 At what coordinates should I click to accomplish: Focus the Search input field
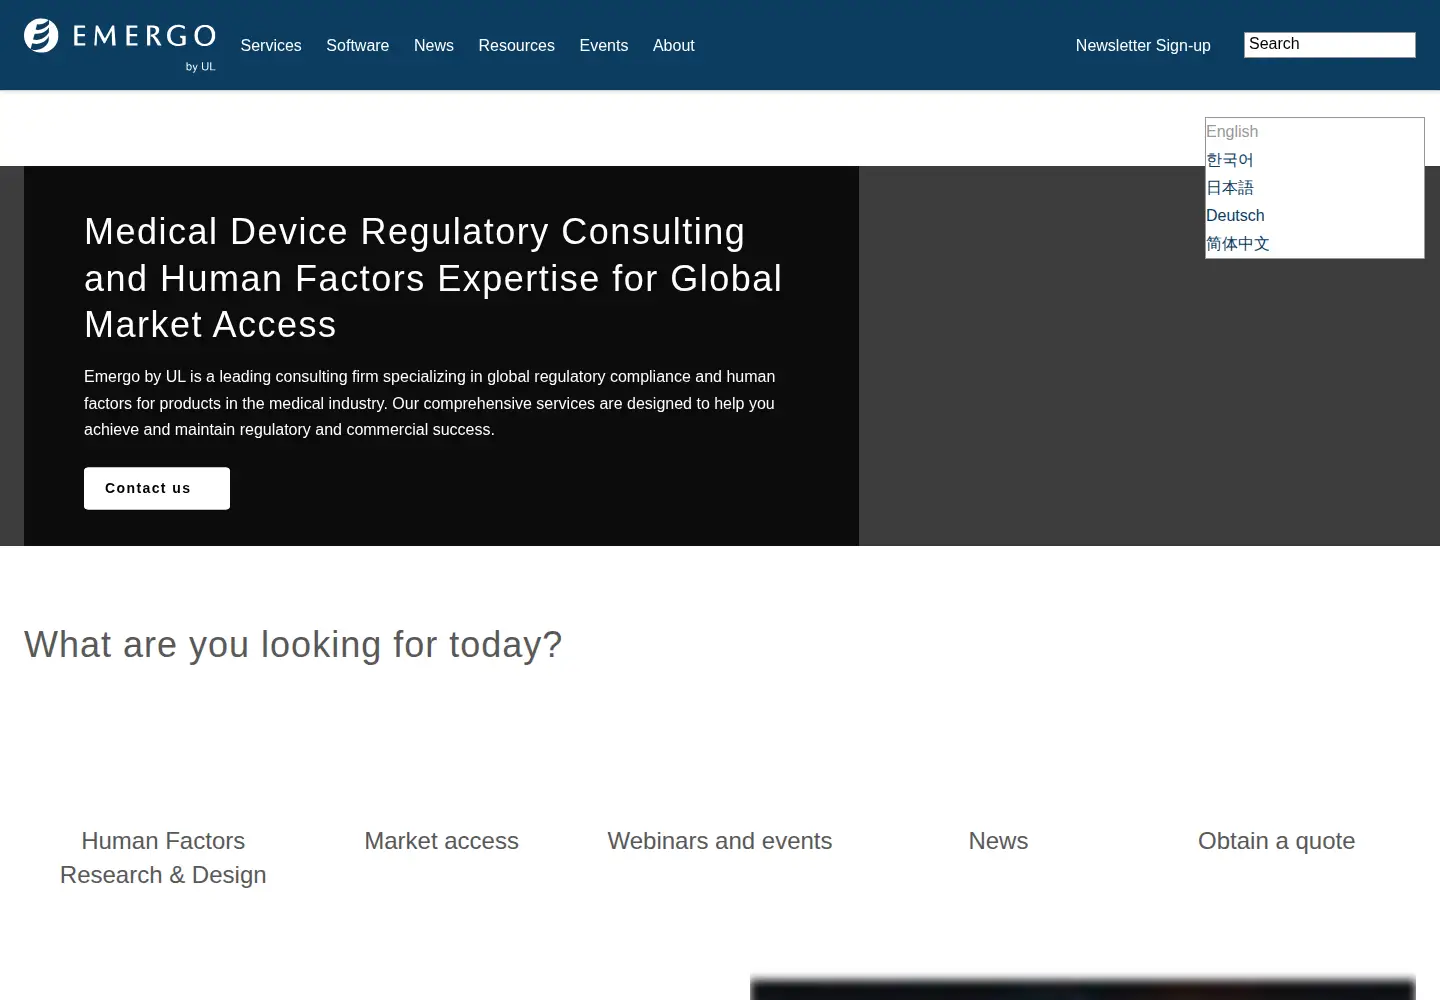pyautogui.click(x=1330, y=45)
